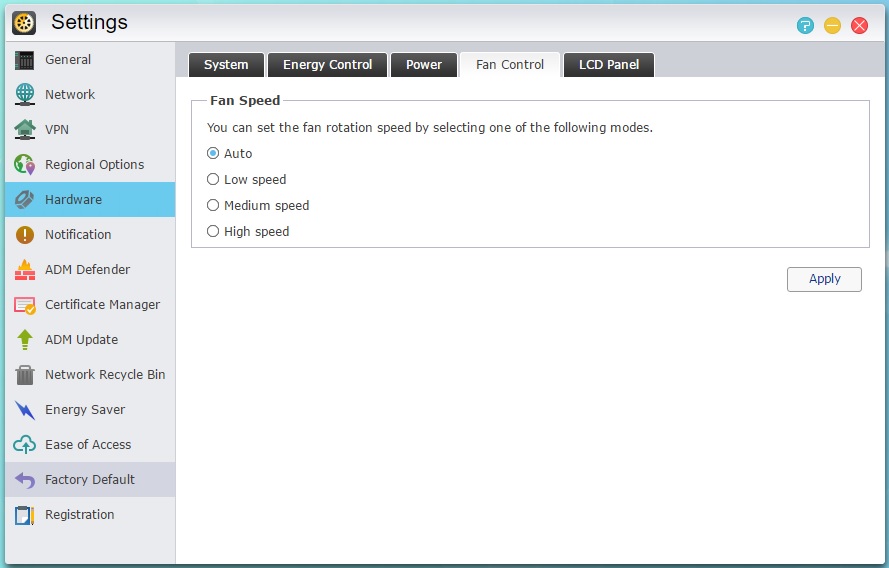Image resolution: width=889 pixels, height=568 pixels.
Task: Switch to the System tab
Action: click(x=226, y=65)
